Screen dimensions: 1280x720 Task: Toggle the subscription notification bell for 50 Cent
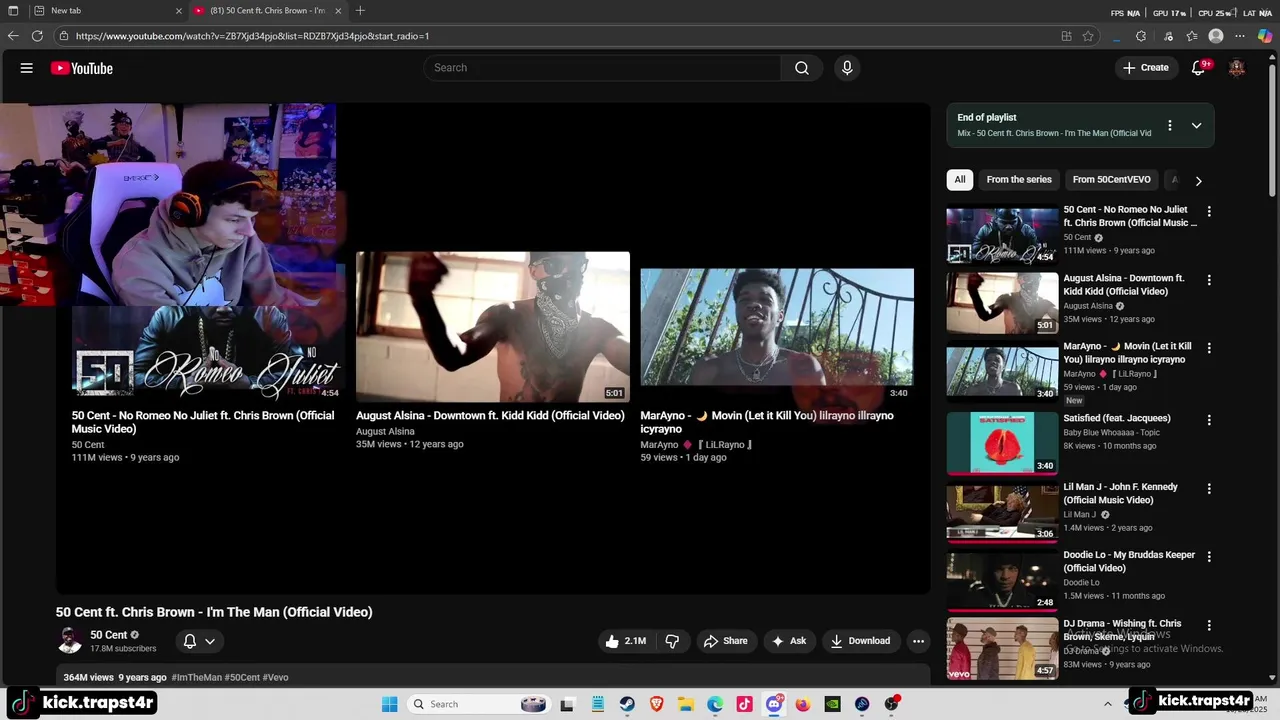coord(199,641)
